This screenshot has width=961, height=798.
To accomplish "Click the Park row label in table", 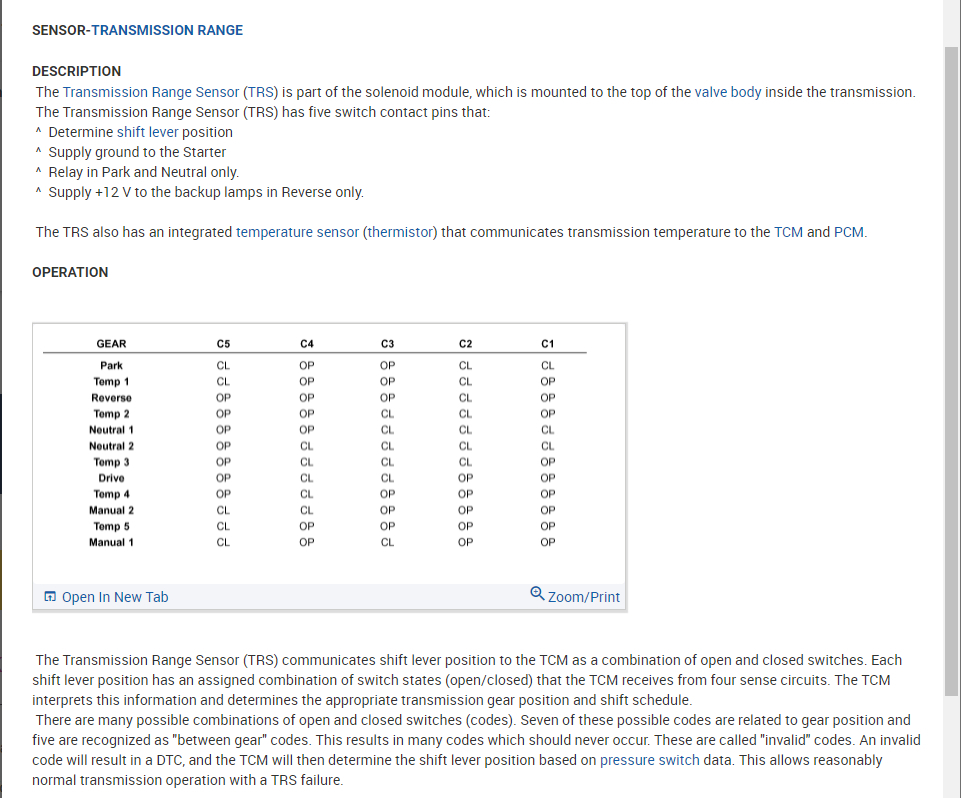I will (111, 366).
